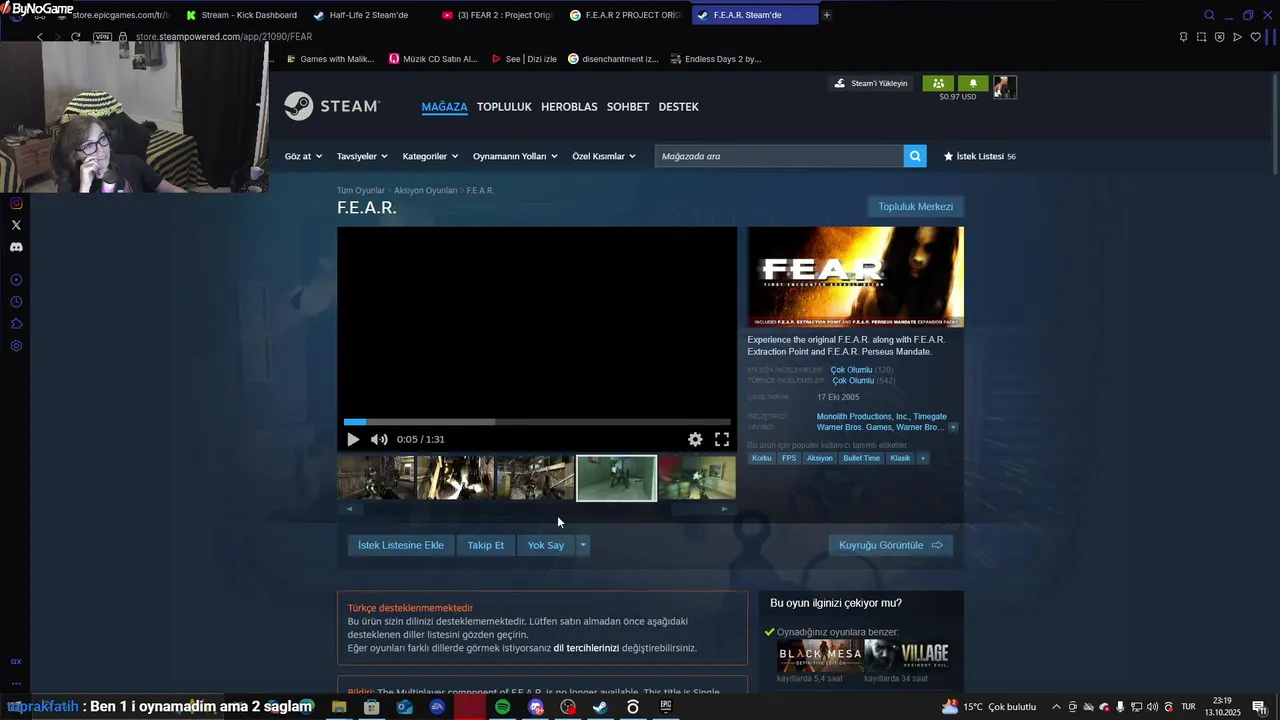The height and width of the screenshot is (720, 1280).
Task: Click İstek Listesine Ekle button
Action: (401, 545)
